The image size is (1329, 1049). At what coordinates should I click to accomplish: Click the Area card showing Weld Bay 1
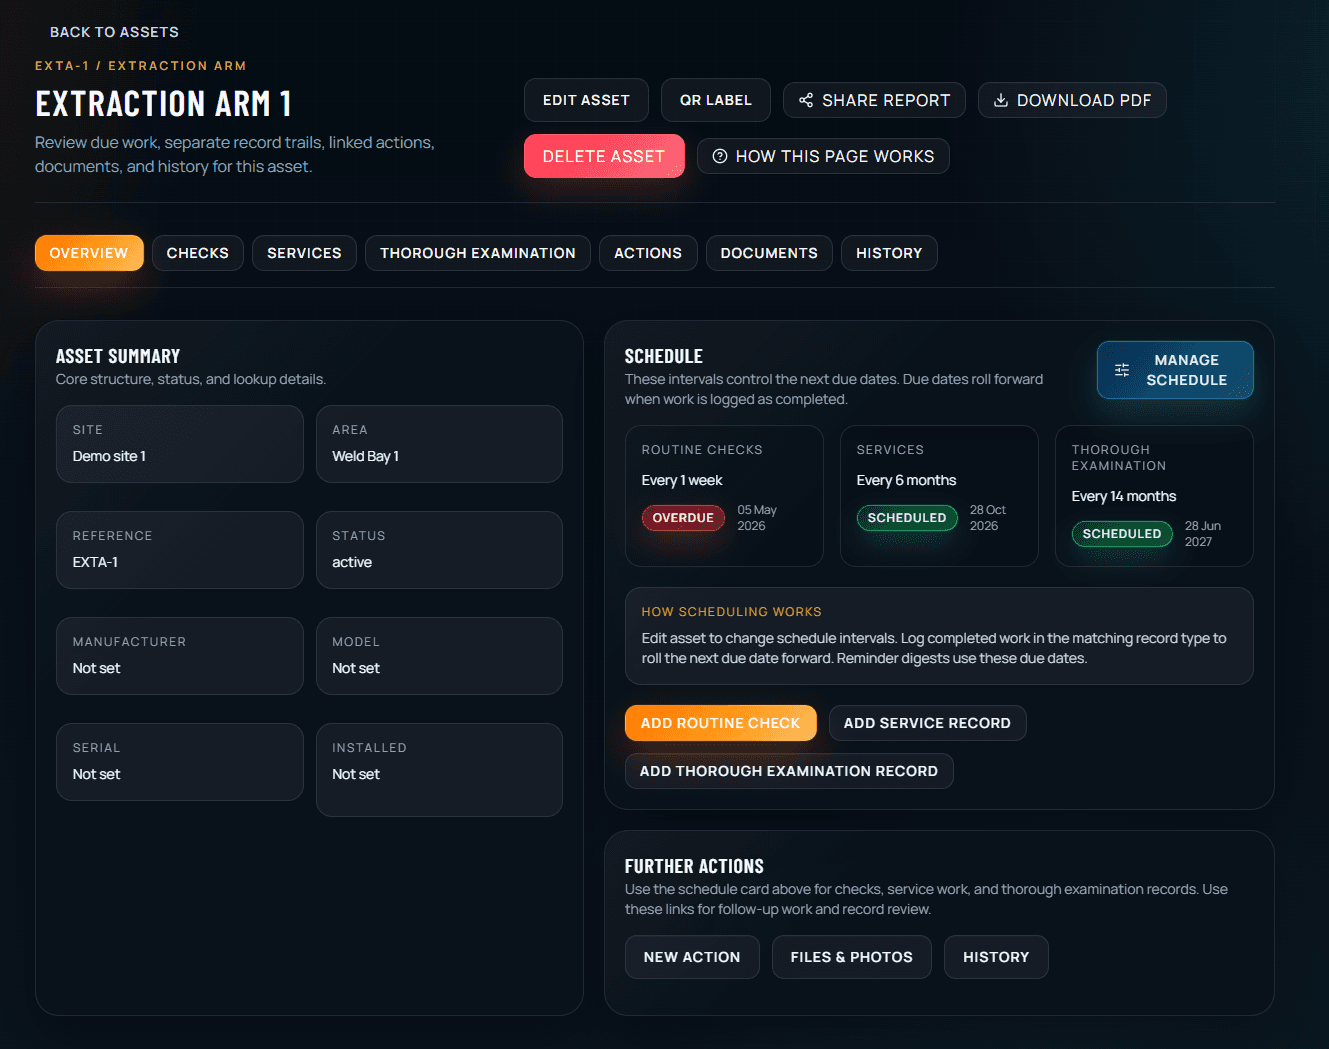point(439,444)
